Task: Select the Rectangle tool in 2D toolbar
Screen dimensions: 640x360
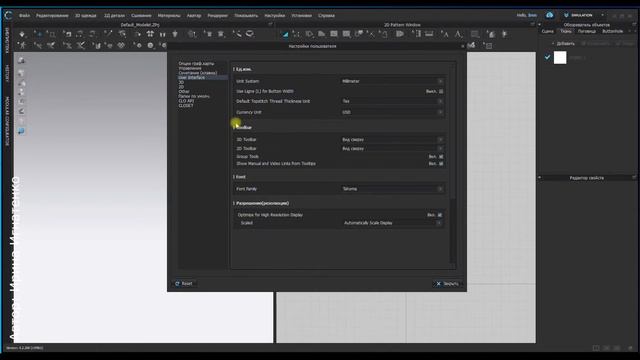Action: pos(334,34)
